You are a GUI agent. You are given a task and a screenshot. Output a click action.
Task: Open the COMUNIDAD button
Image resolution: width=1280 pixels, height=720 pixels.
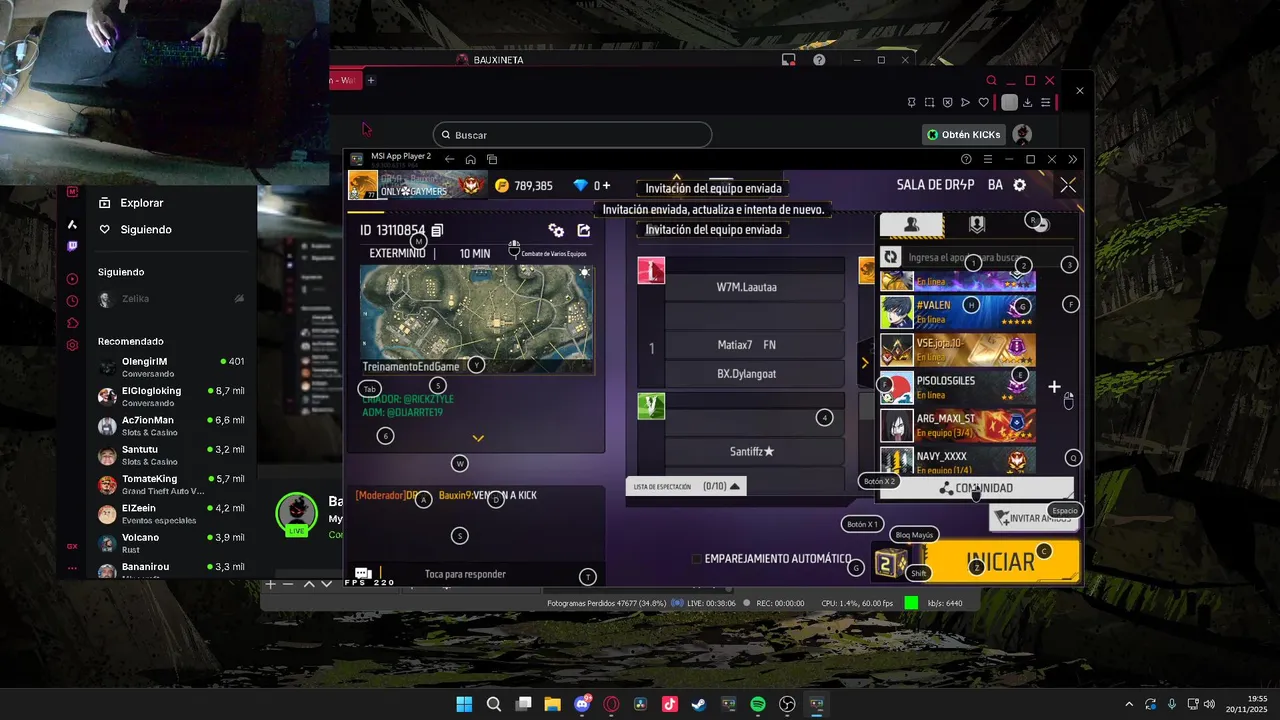click(976, 488)
